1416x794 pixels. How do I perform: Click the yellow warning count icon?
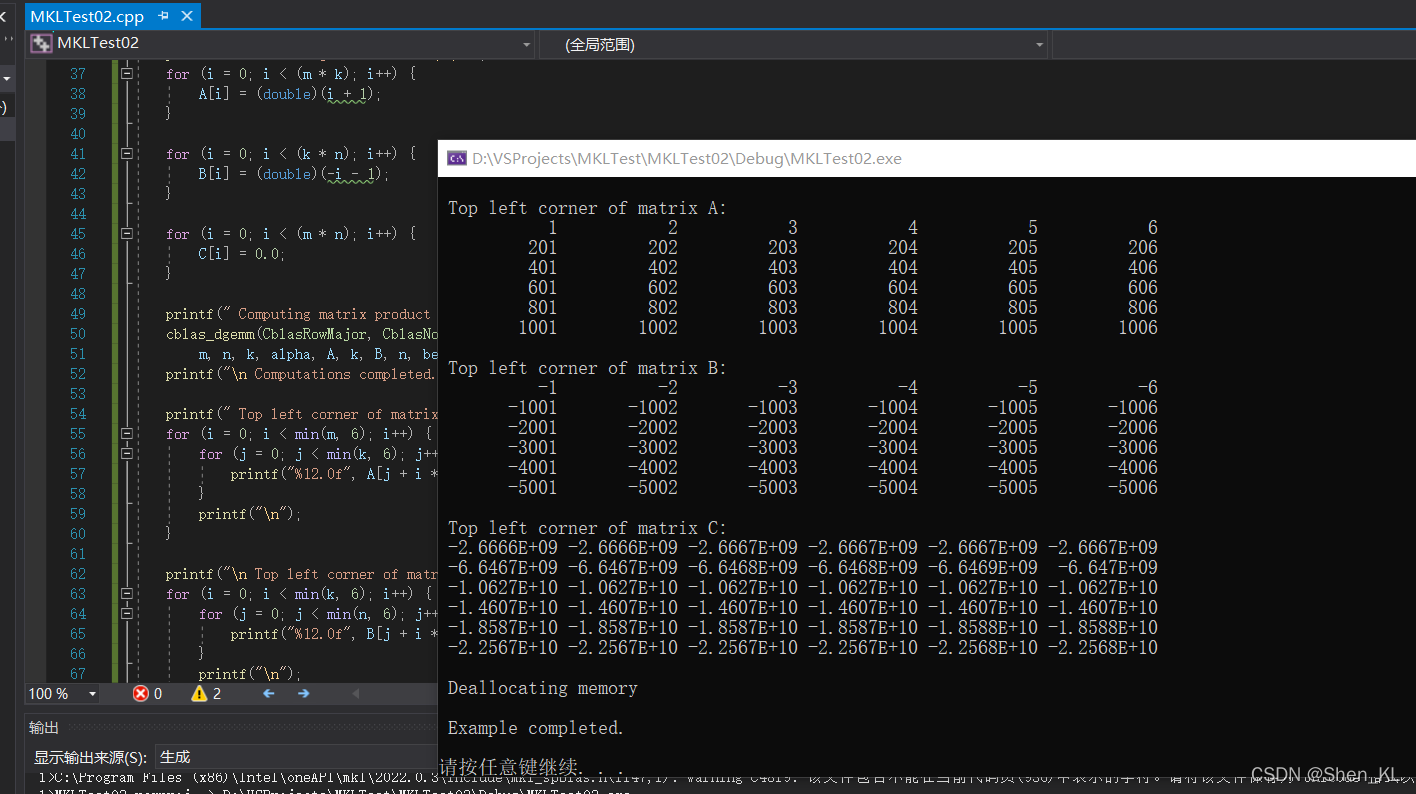(199, 694)
